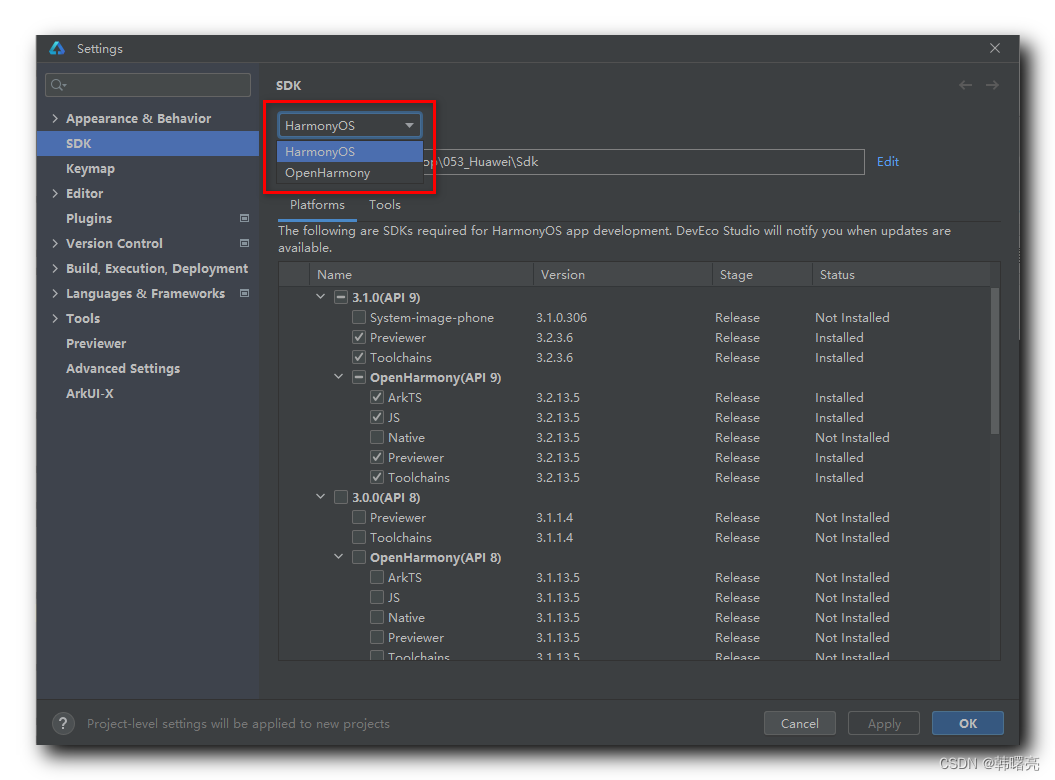Click the project-level icon beside Version Control
Image resolution: width=1055 pixels, height=780 pixels.
pos(244,243)
